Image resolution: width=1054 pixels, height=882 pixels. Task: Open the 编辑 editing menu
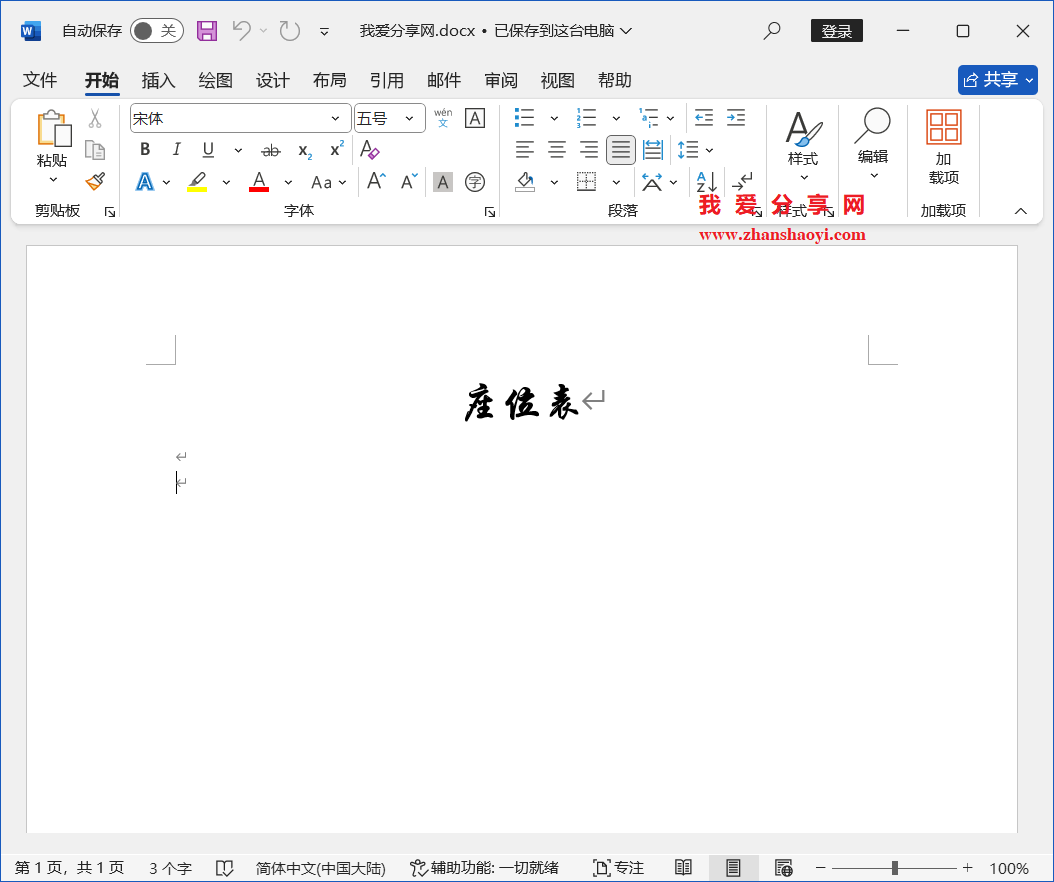pos(873,145)
